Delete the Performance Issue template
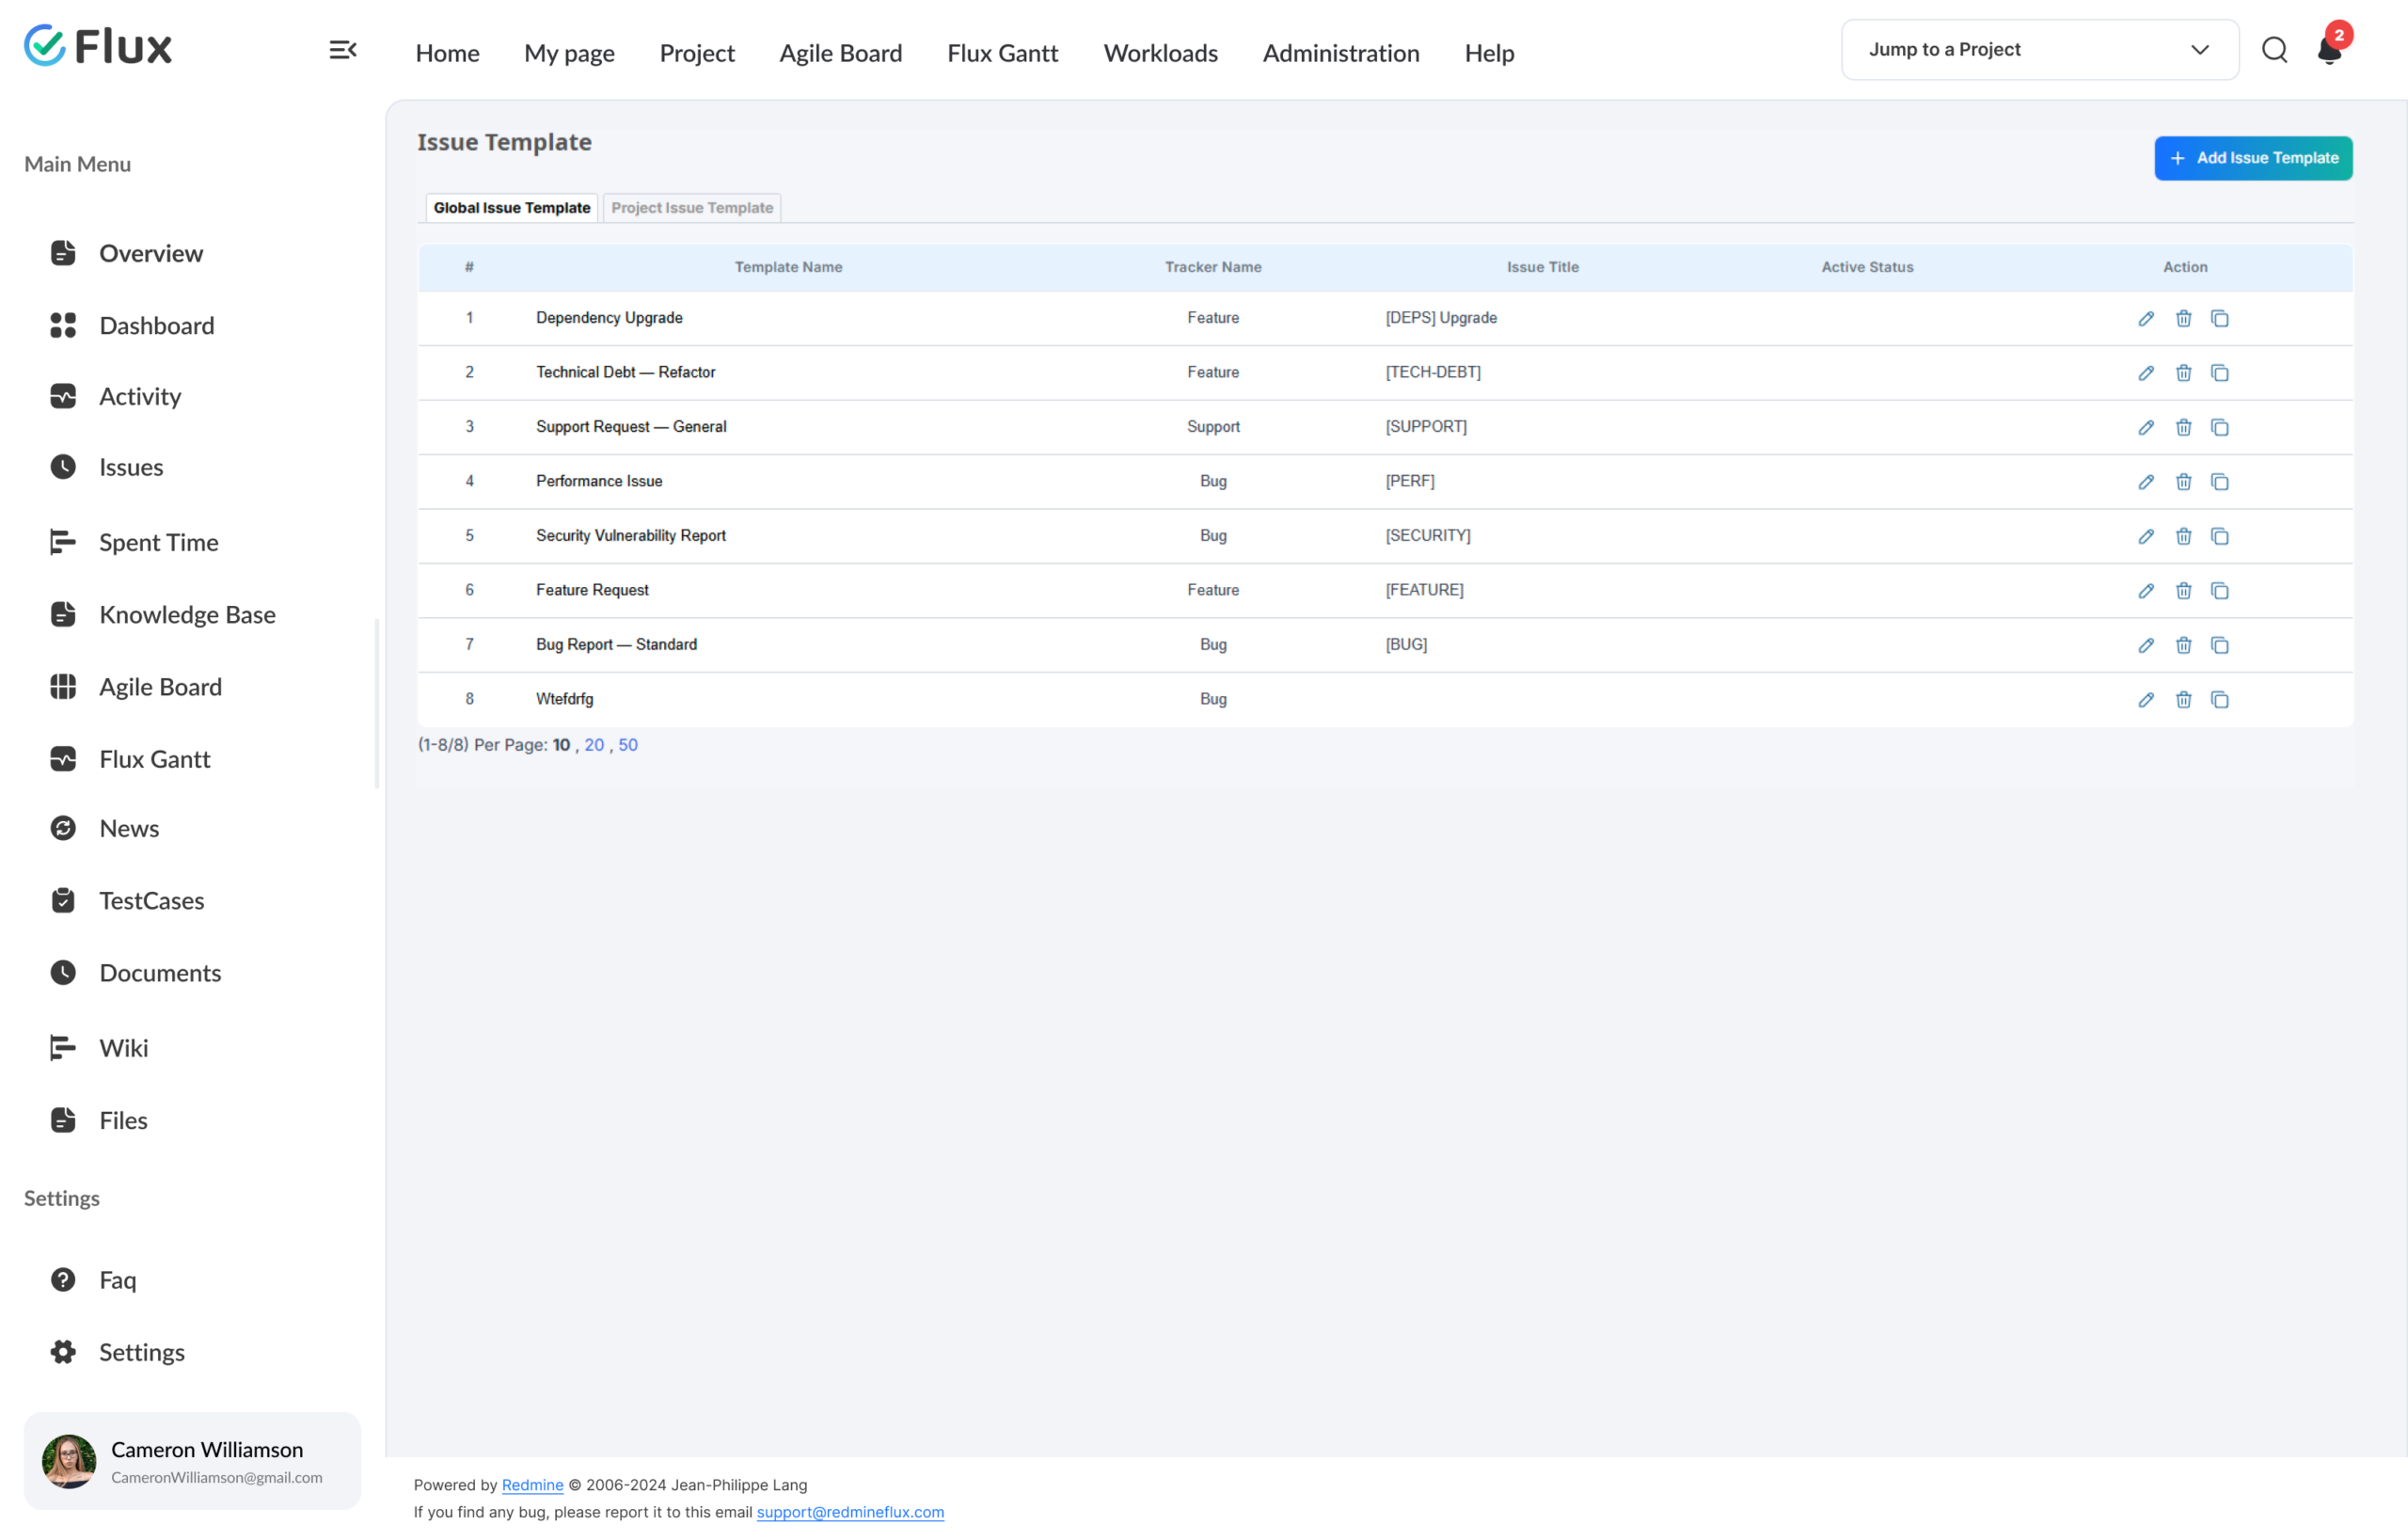 (2183, 482)
